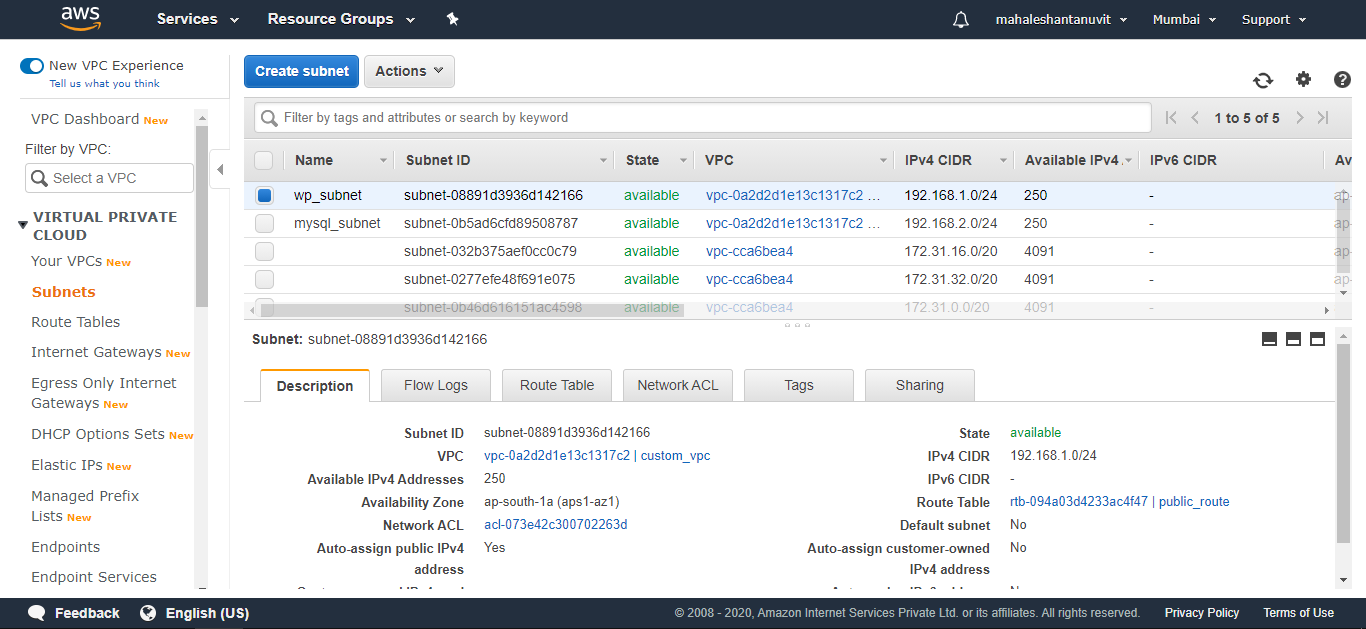Select the checkbox for mysql_subnet row
This screenshot has height=629, width=1366.
[x=264, y=223]
